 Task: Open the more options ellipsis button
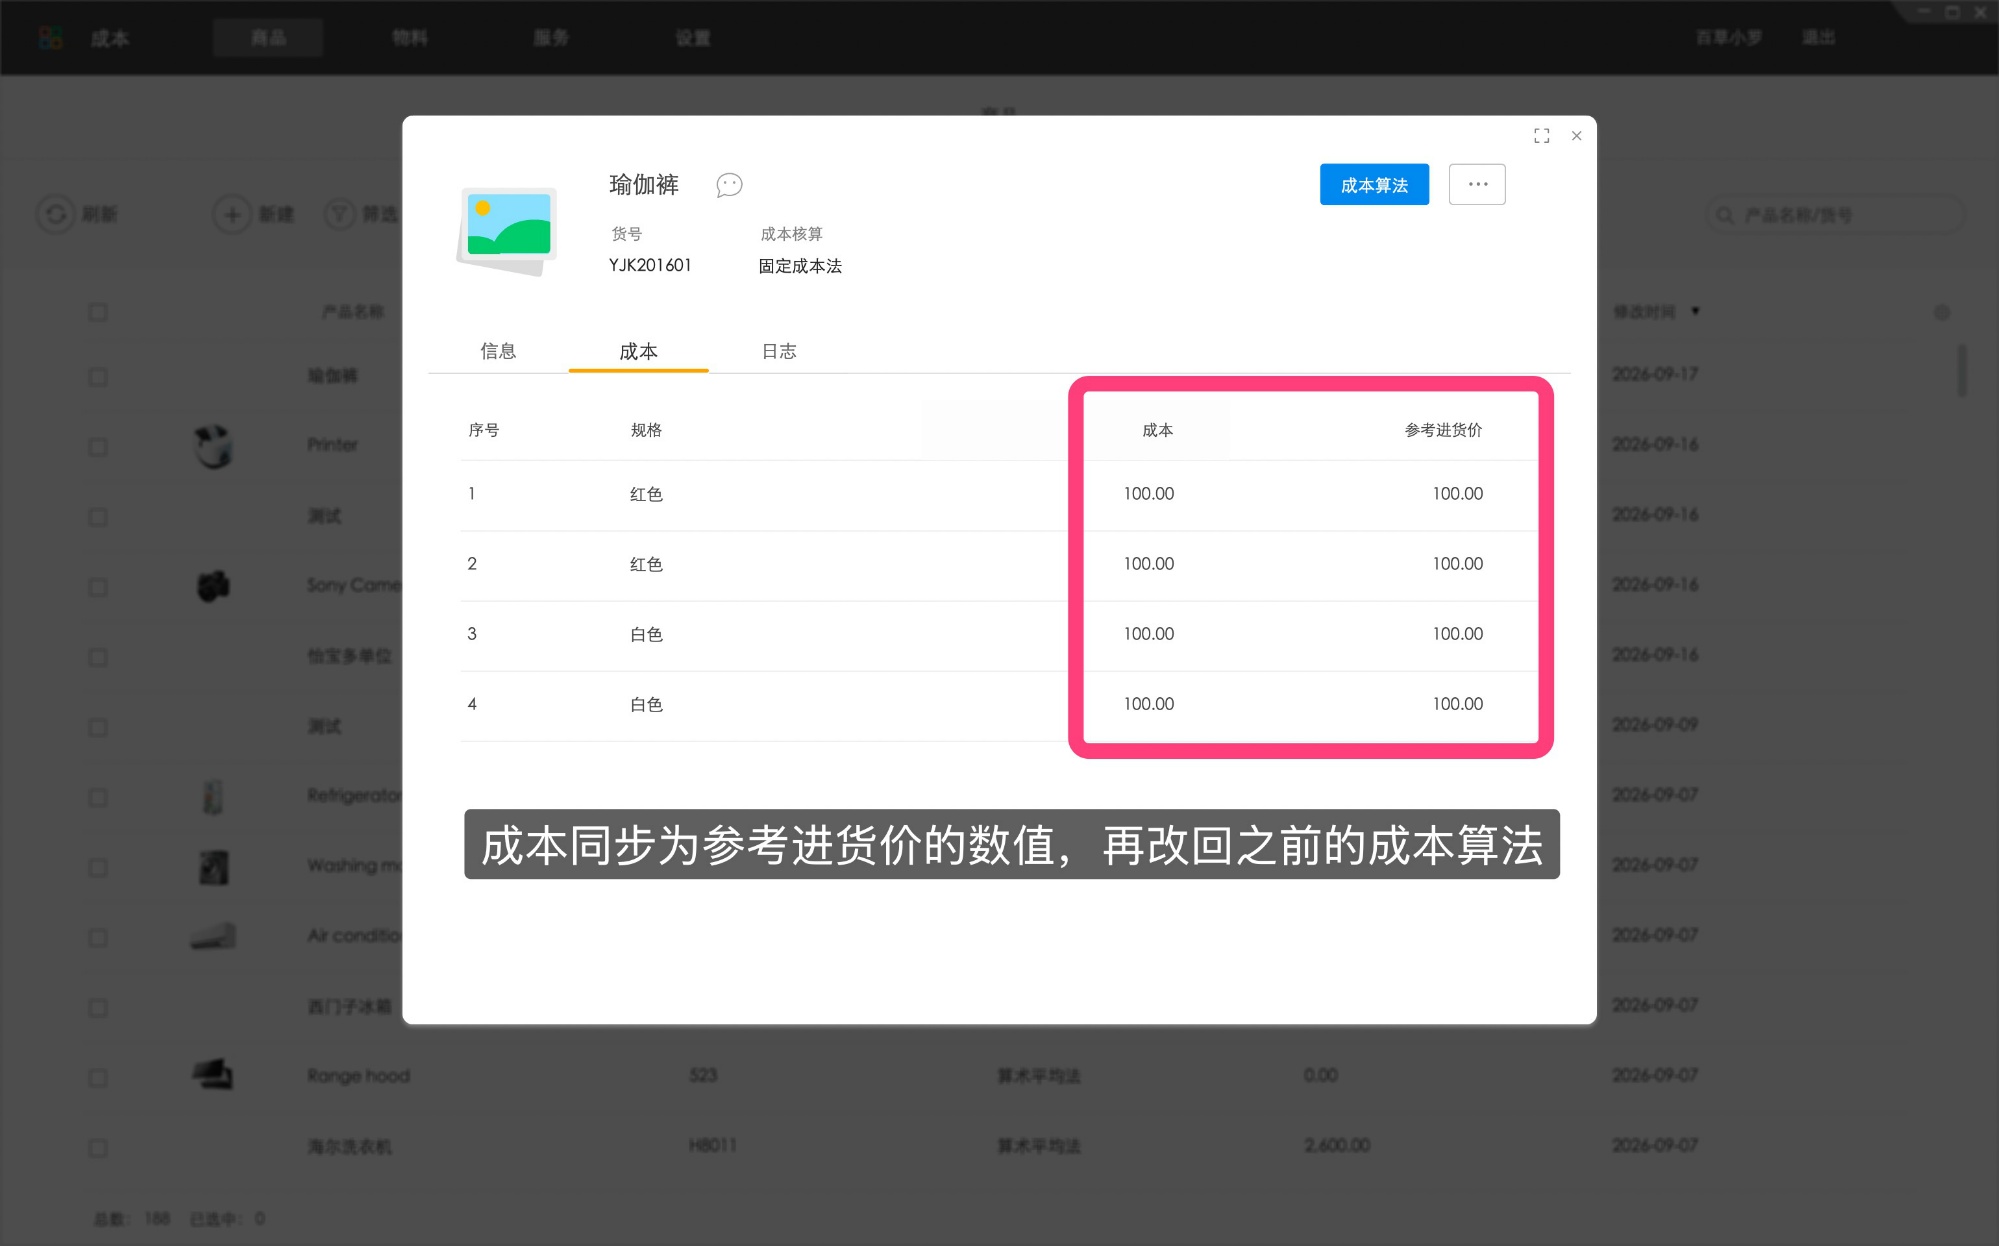1477,185
